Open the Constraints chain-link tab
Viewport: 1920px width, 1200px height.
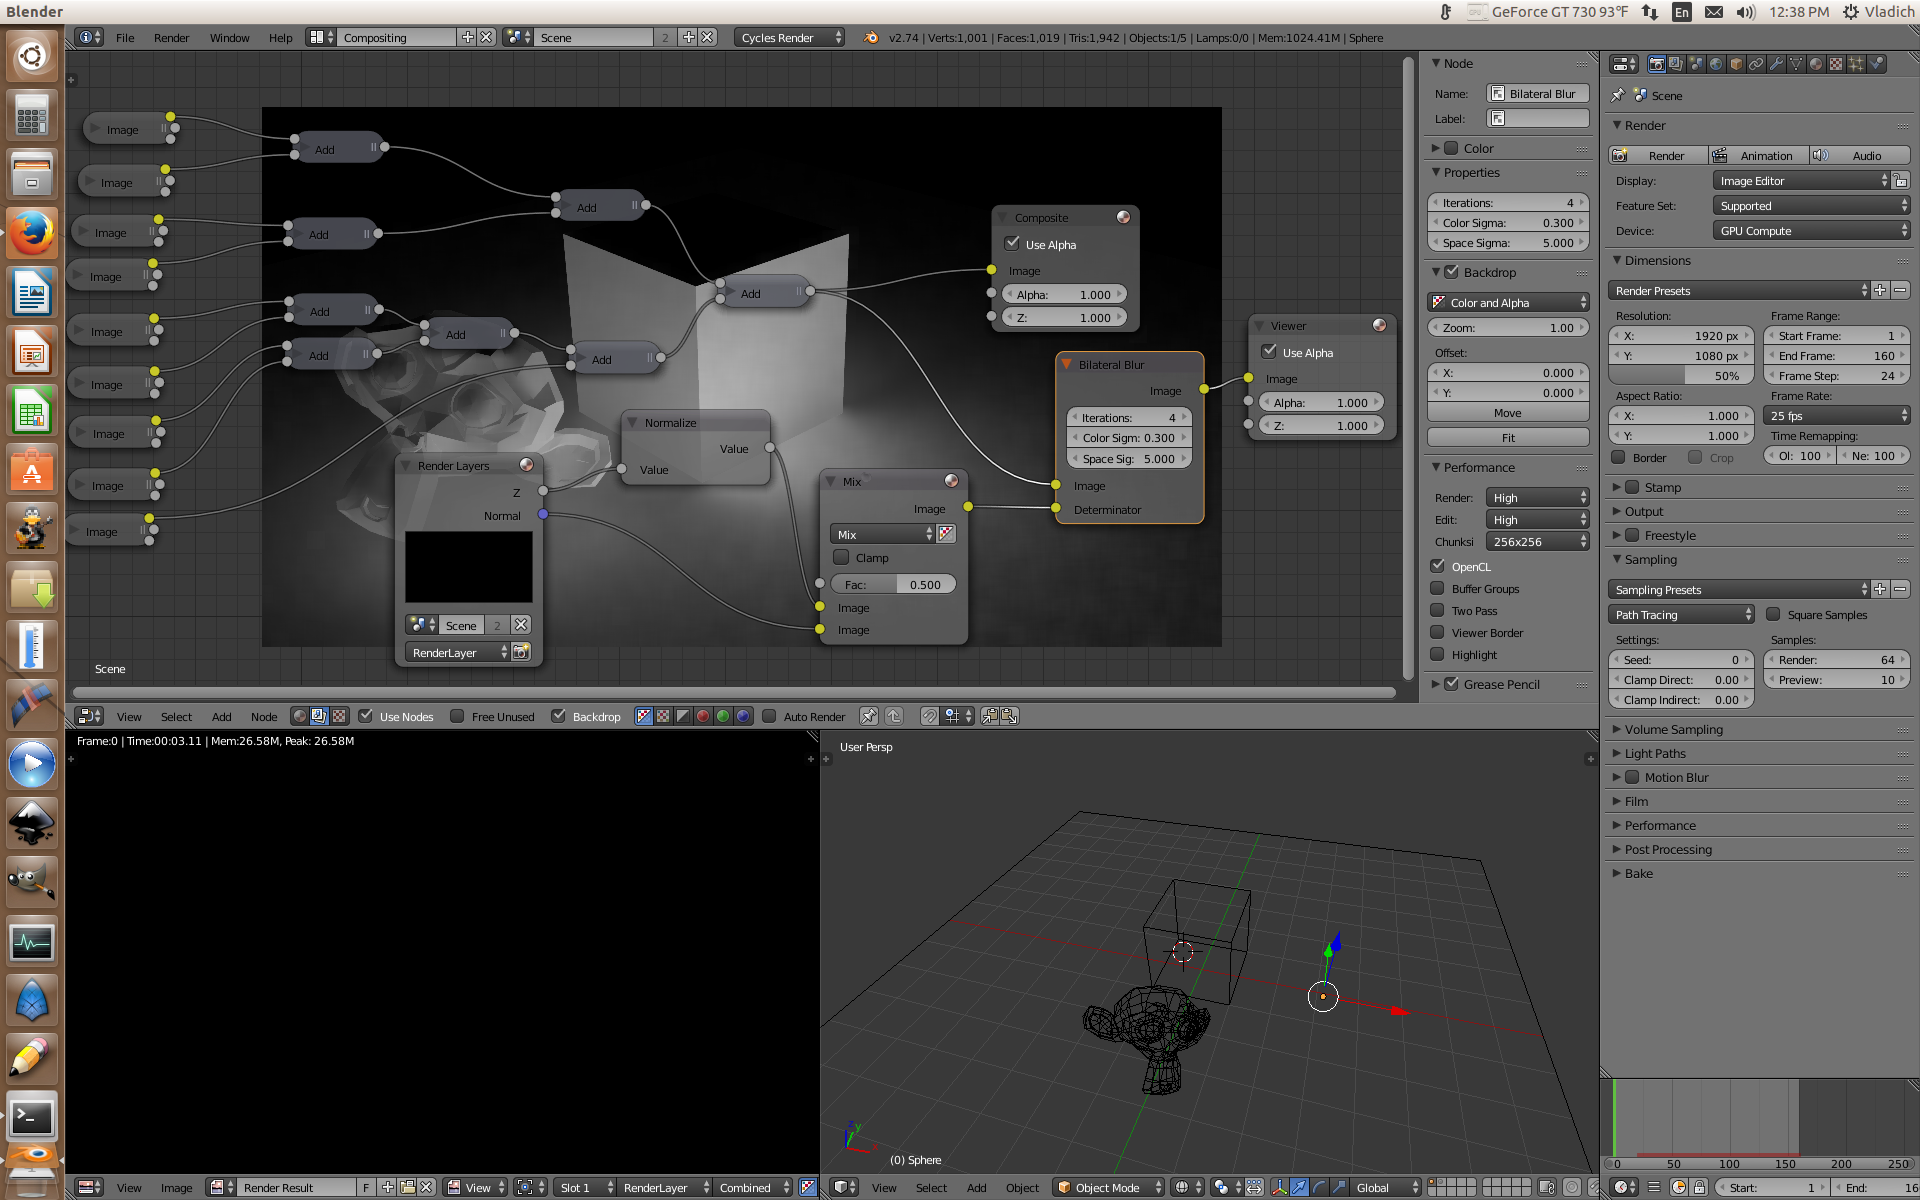pyautogui.click(x=1756, y=64)
